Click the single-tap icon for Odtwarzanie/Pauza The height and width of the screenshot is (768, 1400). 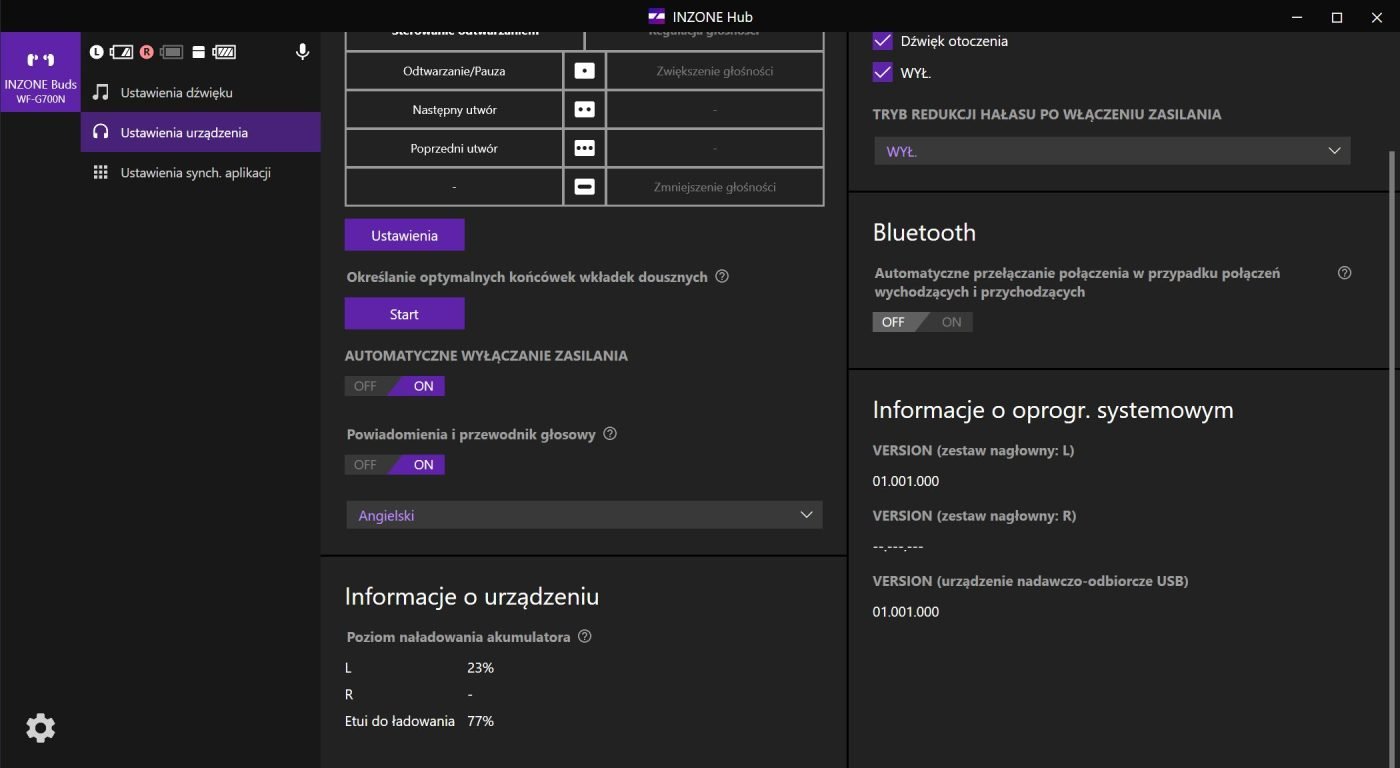(x=585, y=71)
